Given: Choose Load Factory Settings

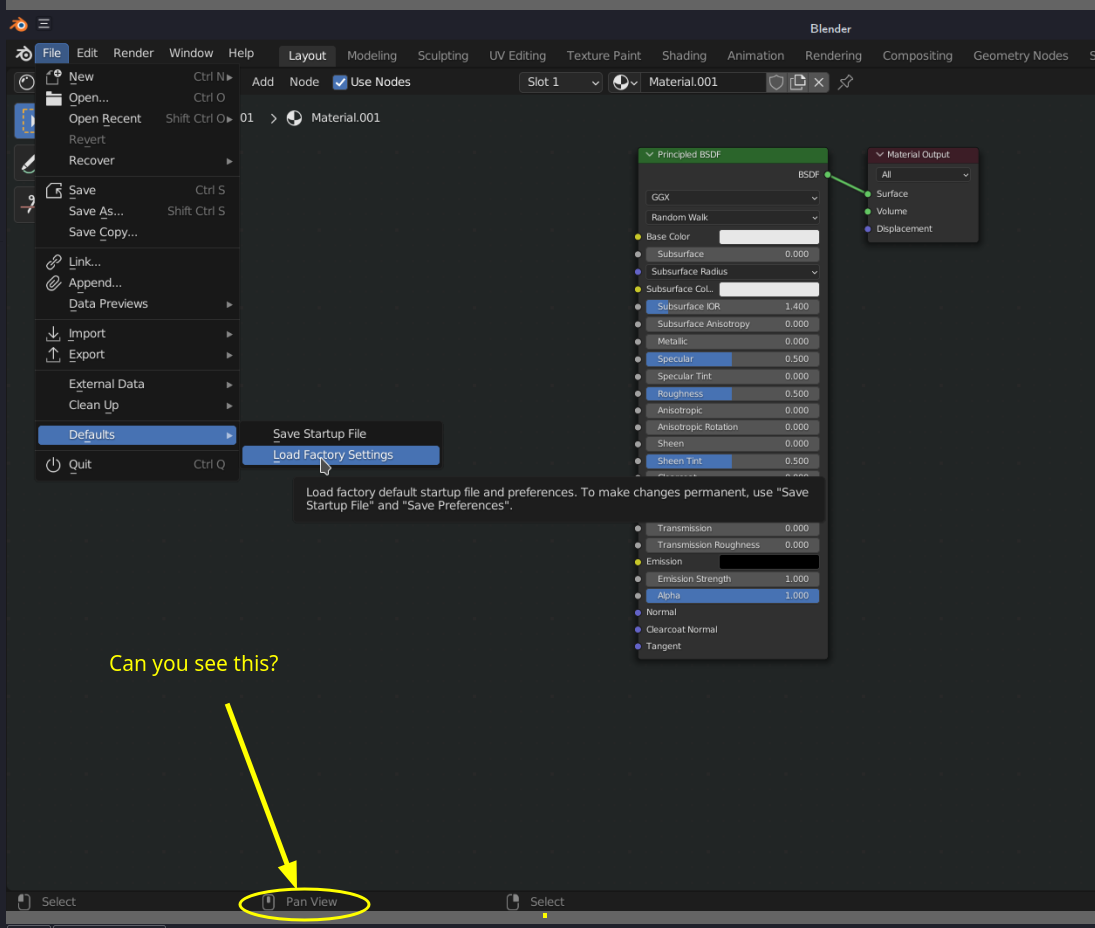Looking at the screenshot, I should pyautogui.click(x=341, y=455).
